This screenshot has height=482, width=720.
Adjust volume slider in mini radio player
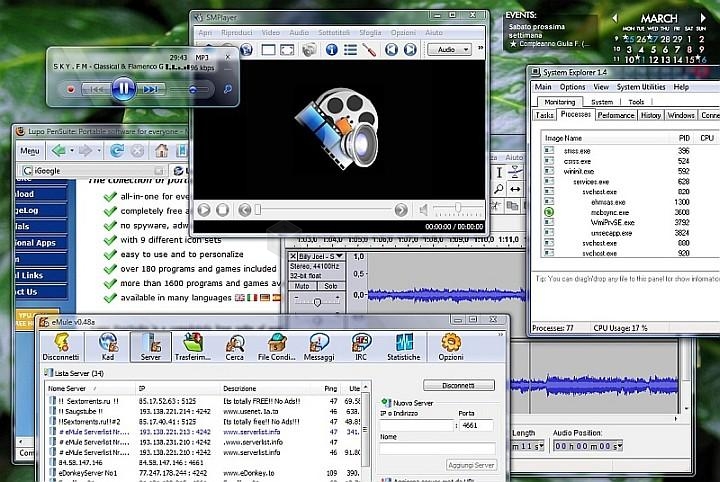tap(193, 90)
